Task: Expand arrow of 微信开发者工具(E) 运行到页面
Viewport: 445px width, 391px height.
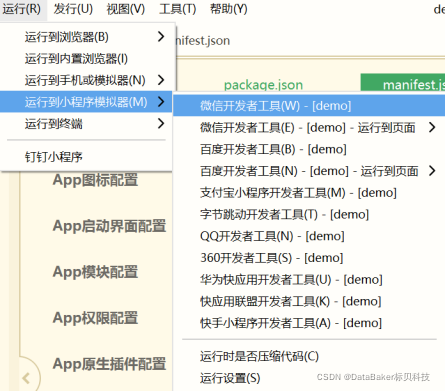Action: (432, 127)
